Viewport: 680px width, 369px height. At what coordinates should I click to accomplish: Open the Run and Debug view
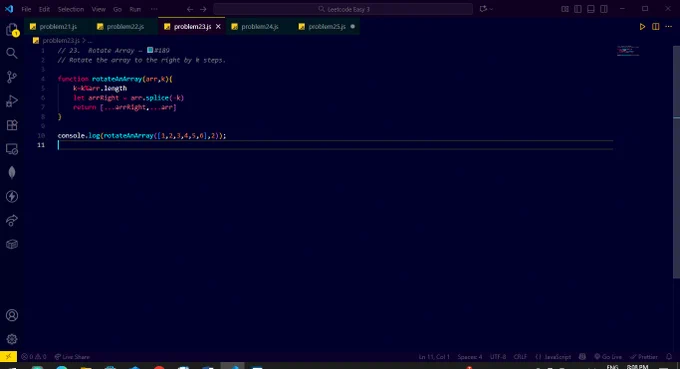12,101
